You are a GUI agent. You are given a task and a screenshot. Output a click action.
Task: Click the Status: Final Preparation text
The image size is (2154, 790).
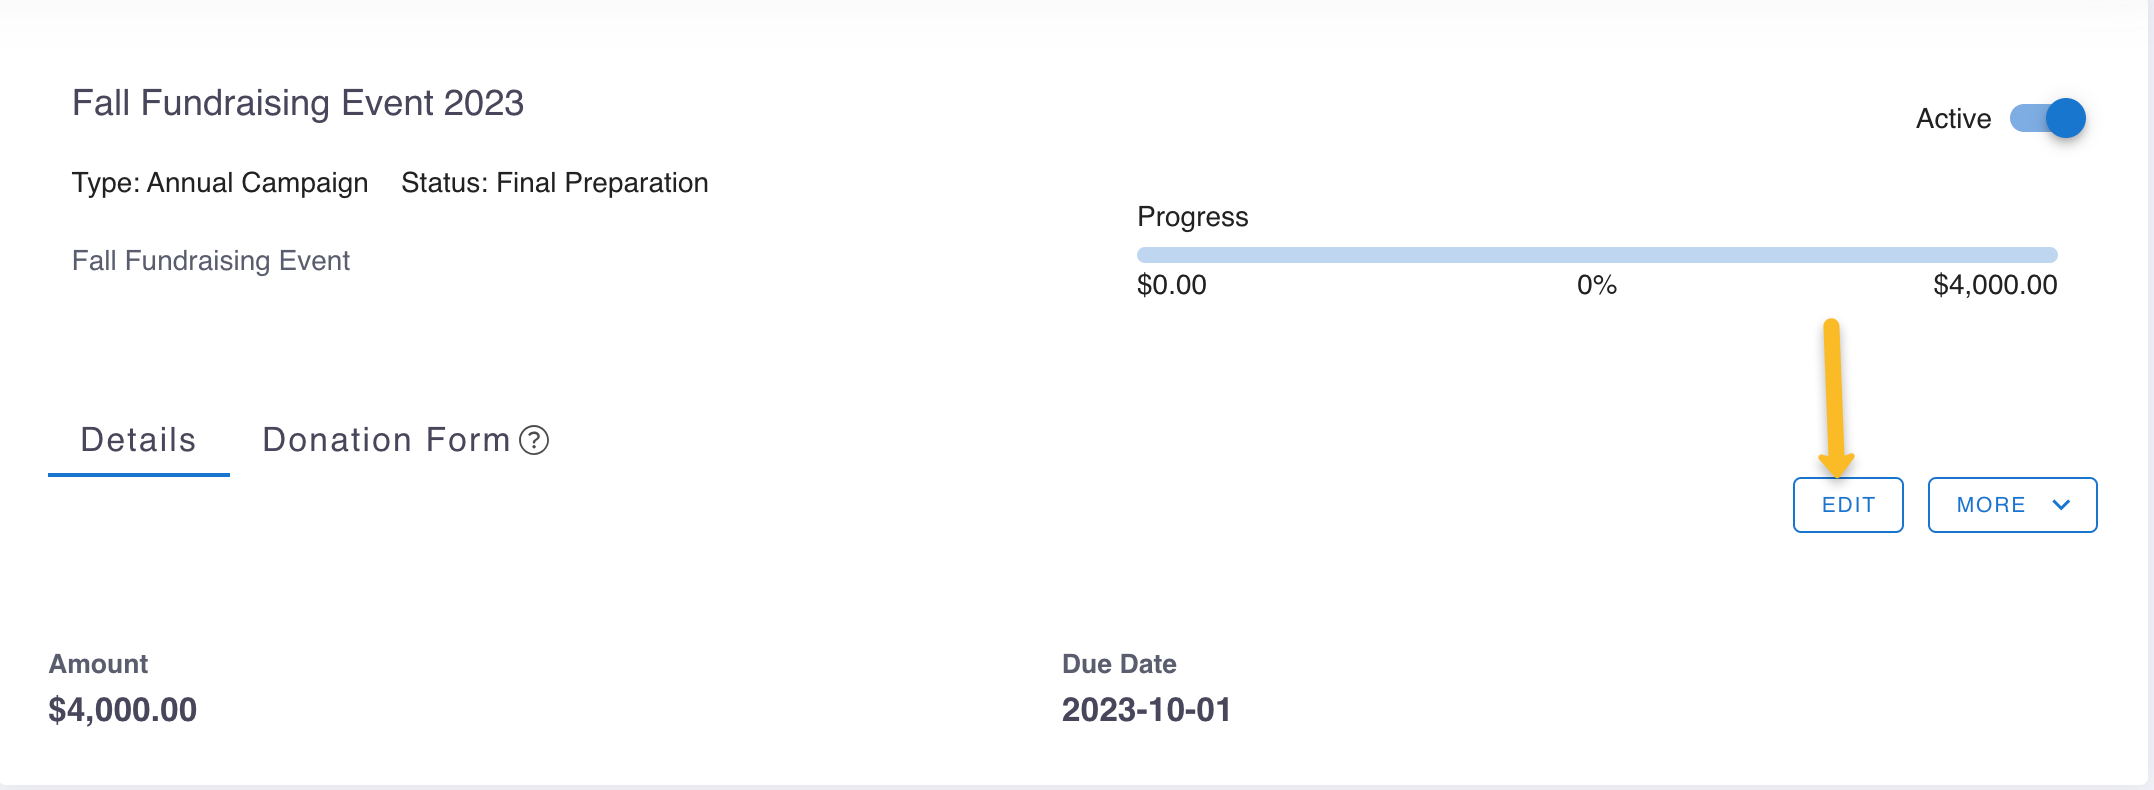coord(555,183)
